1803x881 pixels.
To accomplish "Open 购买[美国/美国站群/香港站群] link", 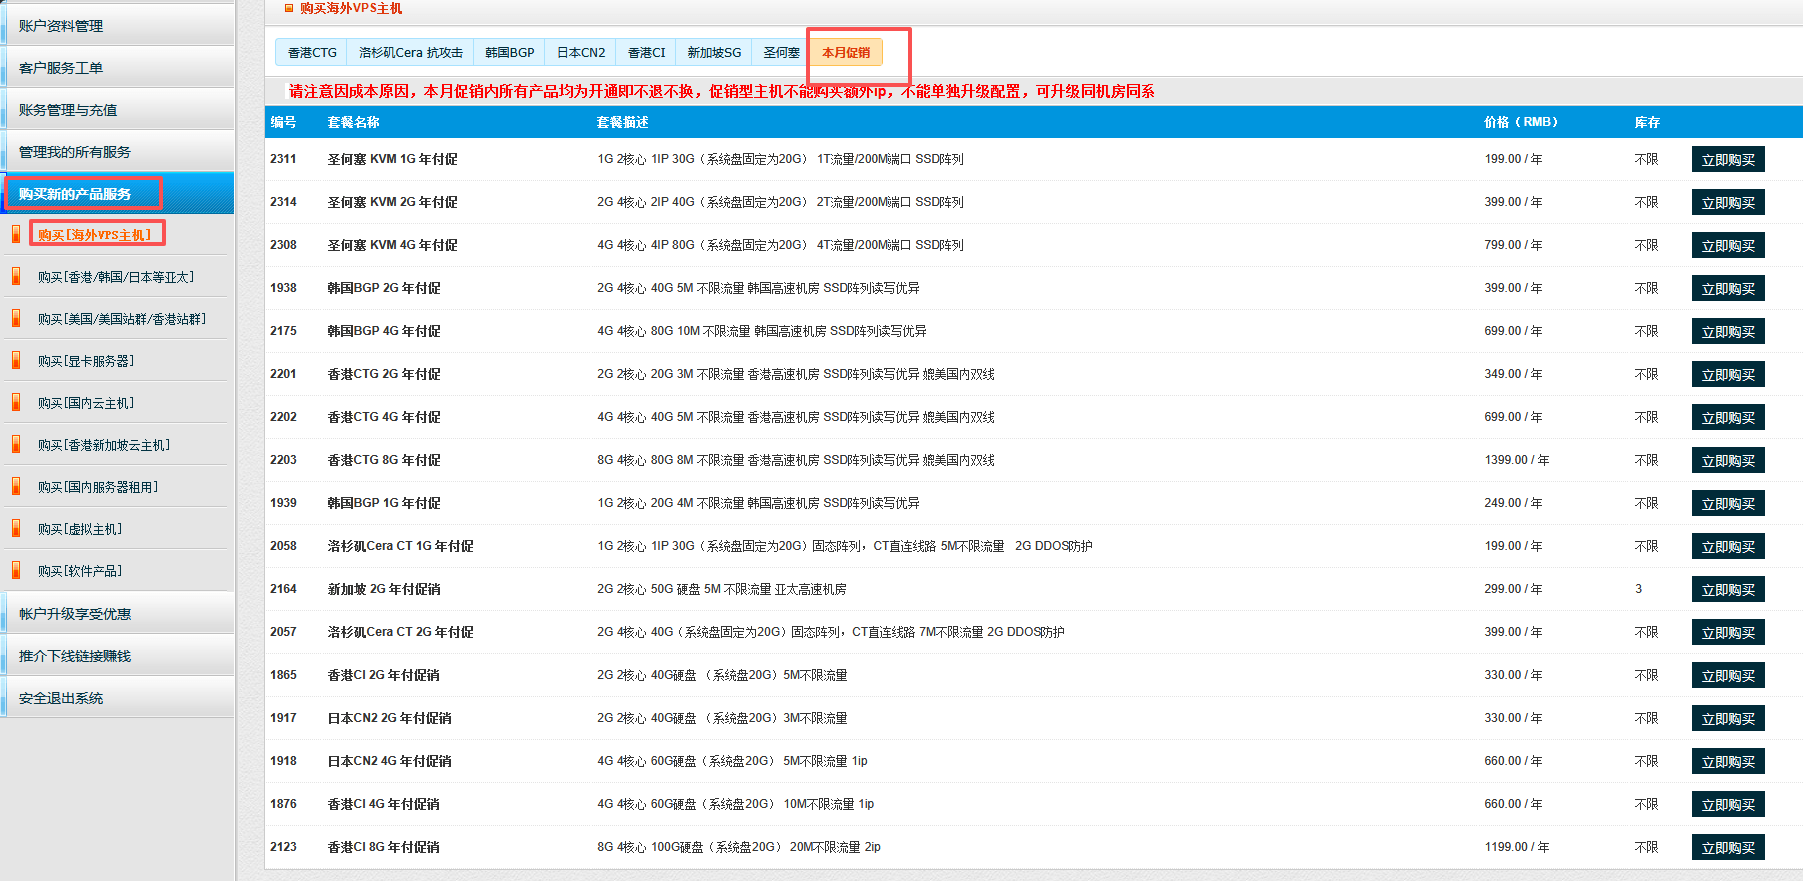I will 122,319.
